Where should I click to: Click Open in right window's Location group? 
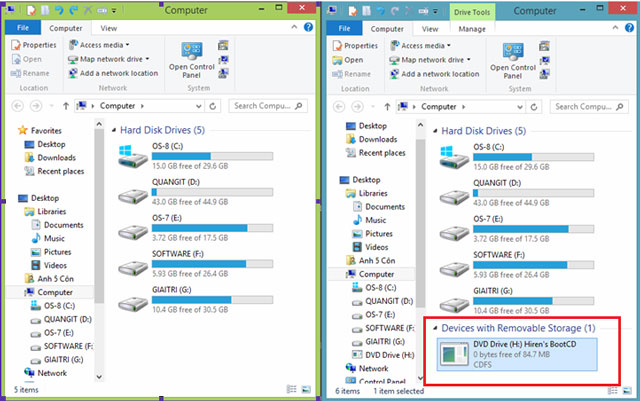pos(348,60)
